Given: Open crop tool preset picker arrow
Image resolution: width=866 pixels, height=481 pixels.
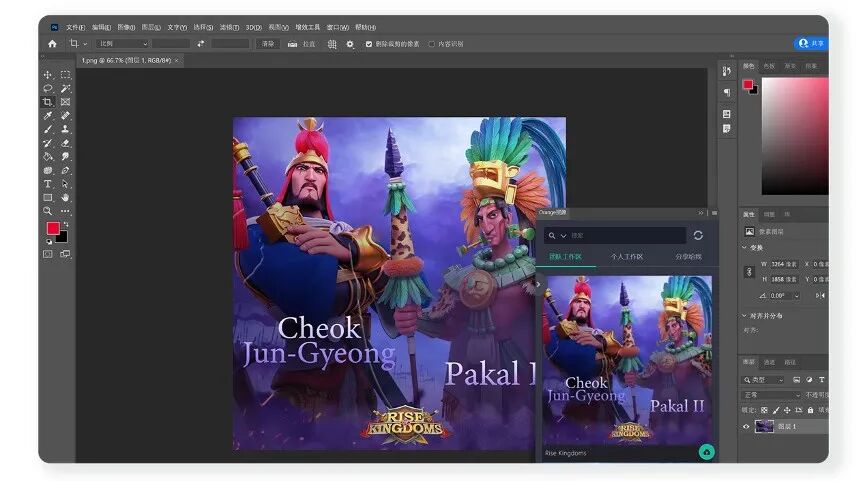Looking at the screenshot, I should tap(85, 44).
